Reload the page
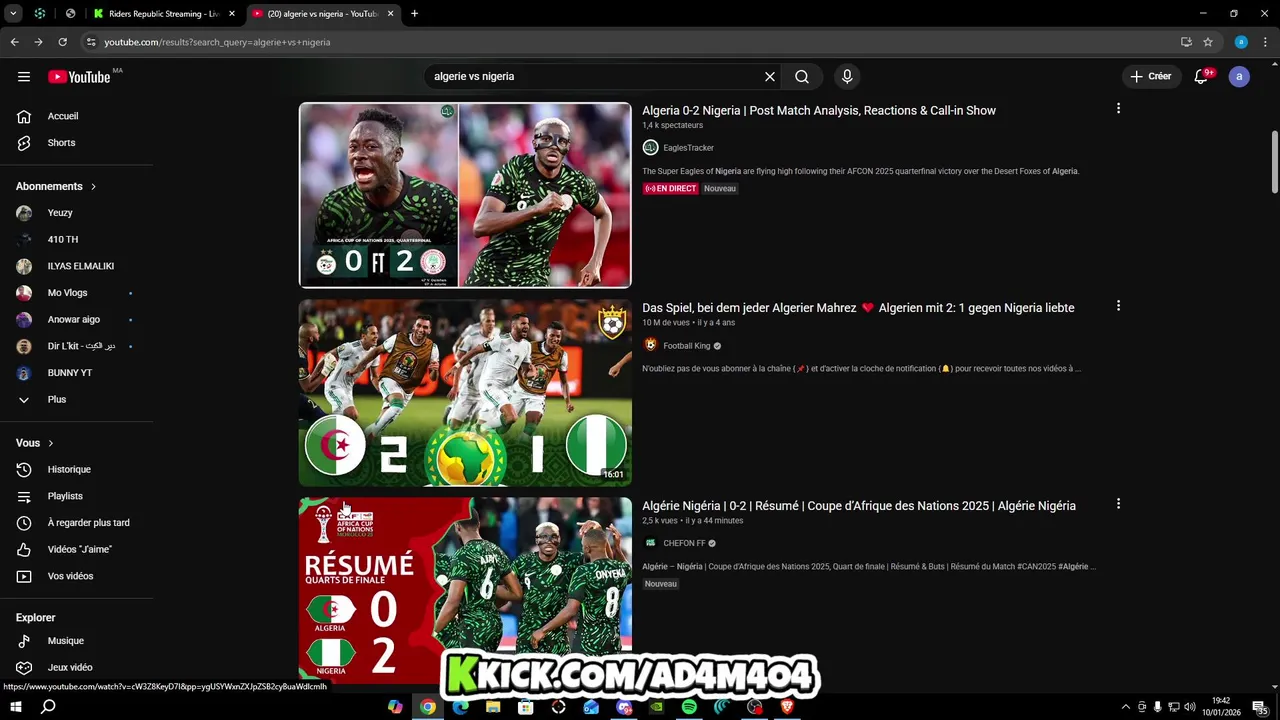This screenshot has width=1280, height=720. tap(62, 42)
